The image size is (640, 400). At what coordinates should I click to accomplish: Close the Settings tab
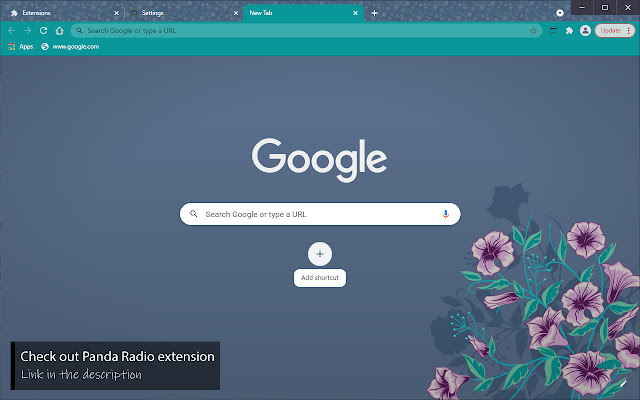coord(236,13)
